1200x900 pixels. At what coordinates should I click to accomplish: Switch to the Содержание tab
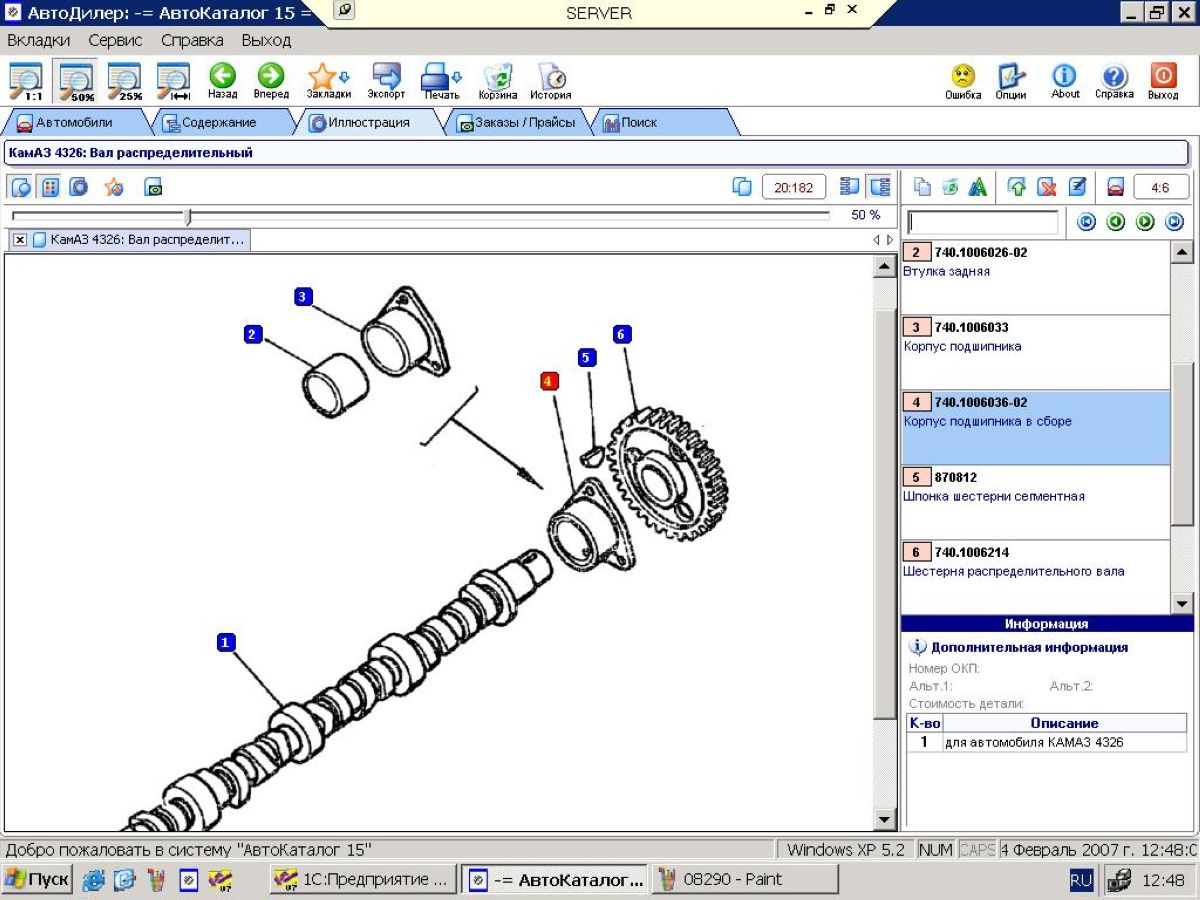click(218, 122)
